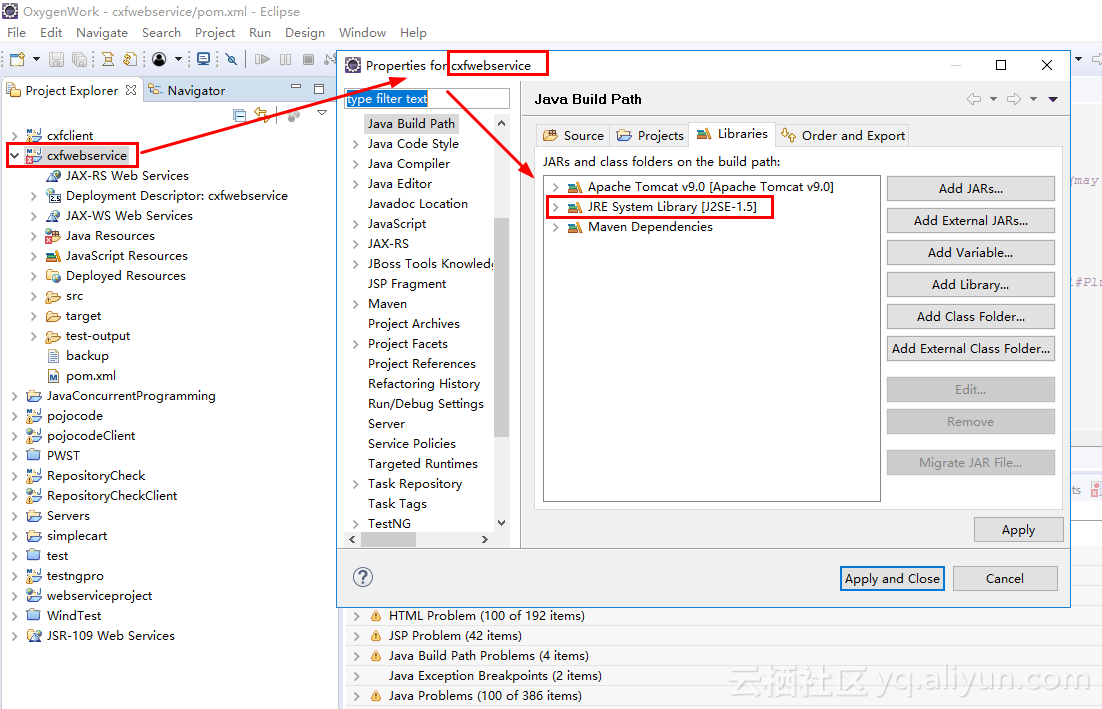
Task: Switch to the Navigator tab
Action: click(186, 91)
